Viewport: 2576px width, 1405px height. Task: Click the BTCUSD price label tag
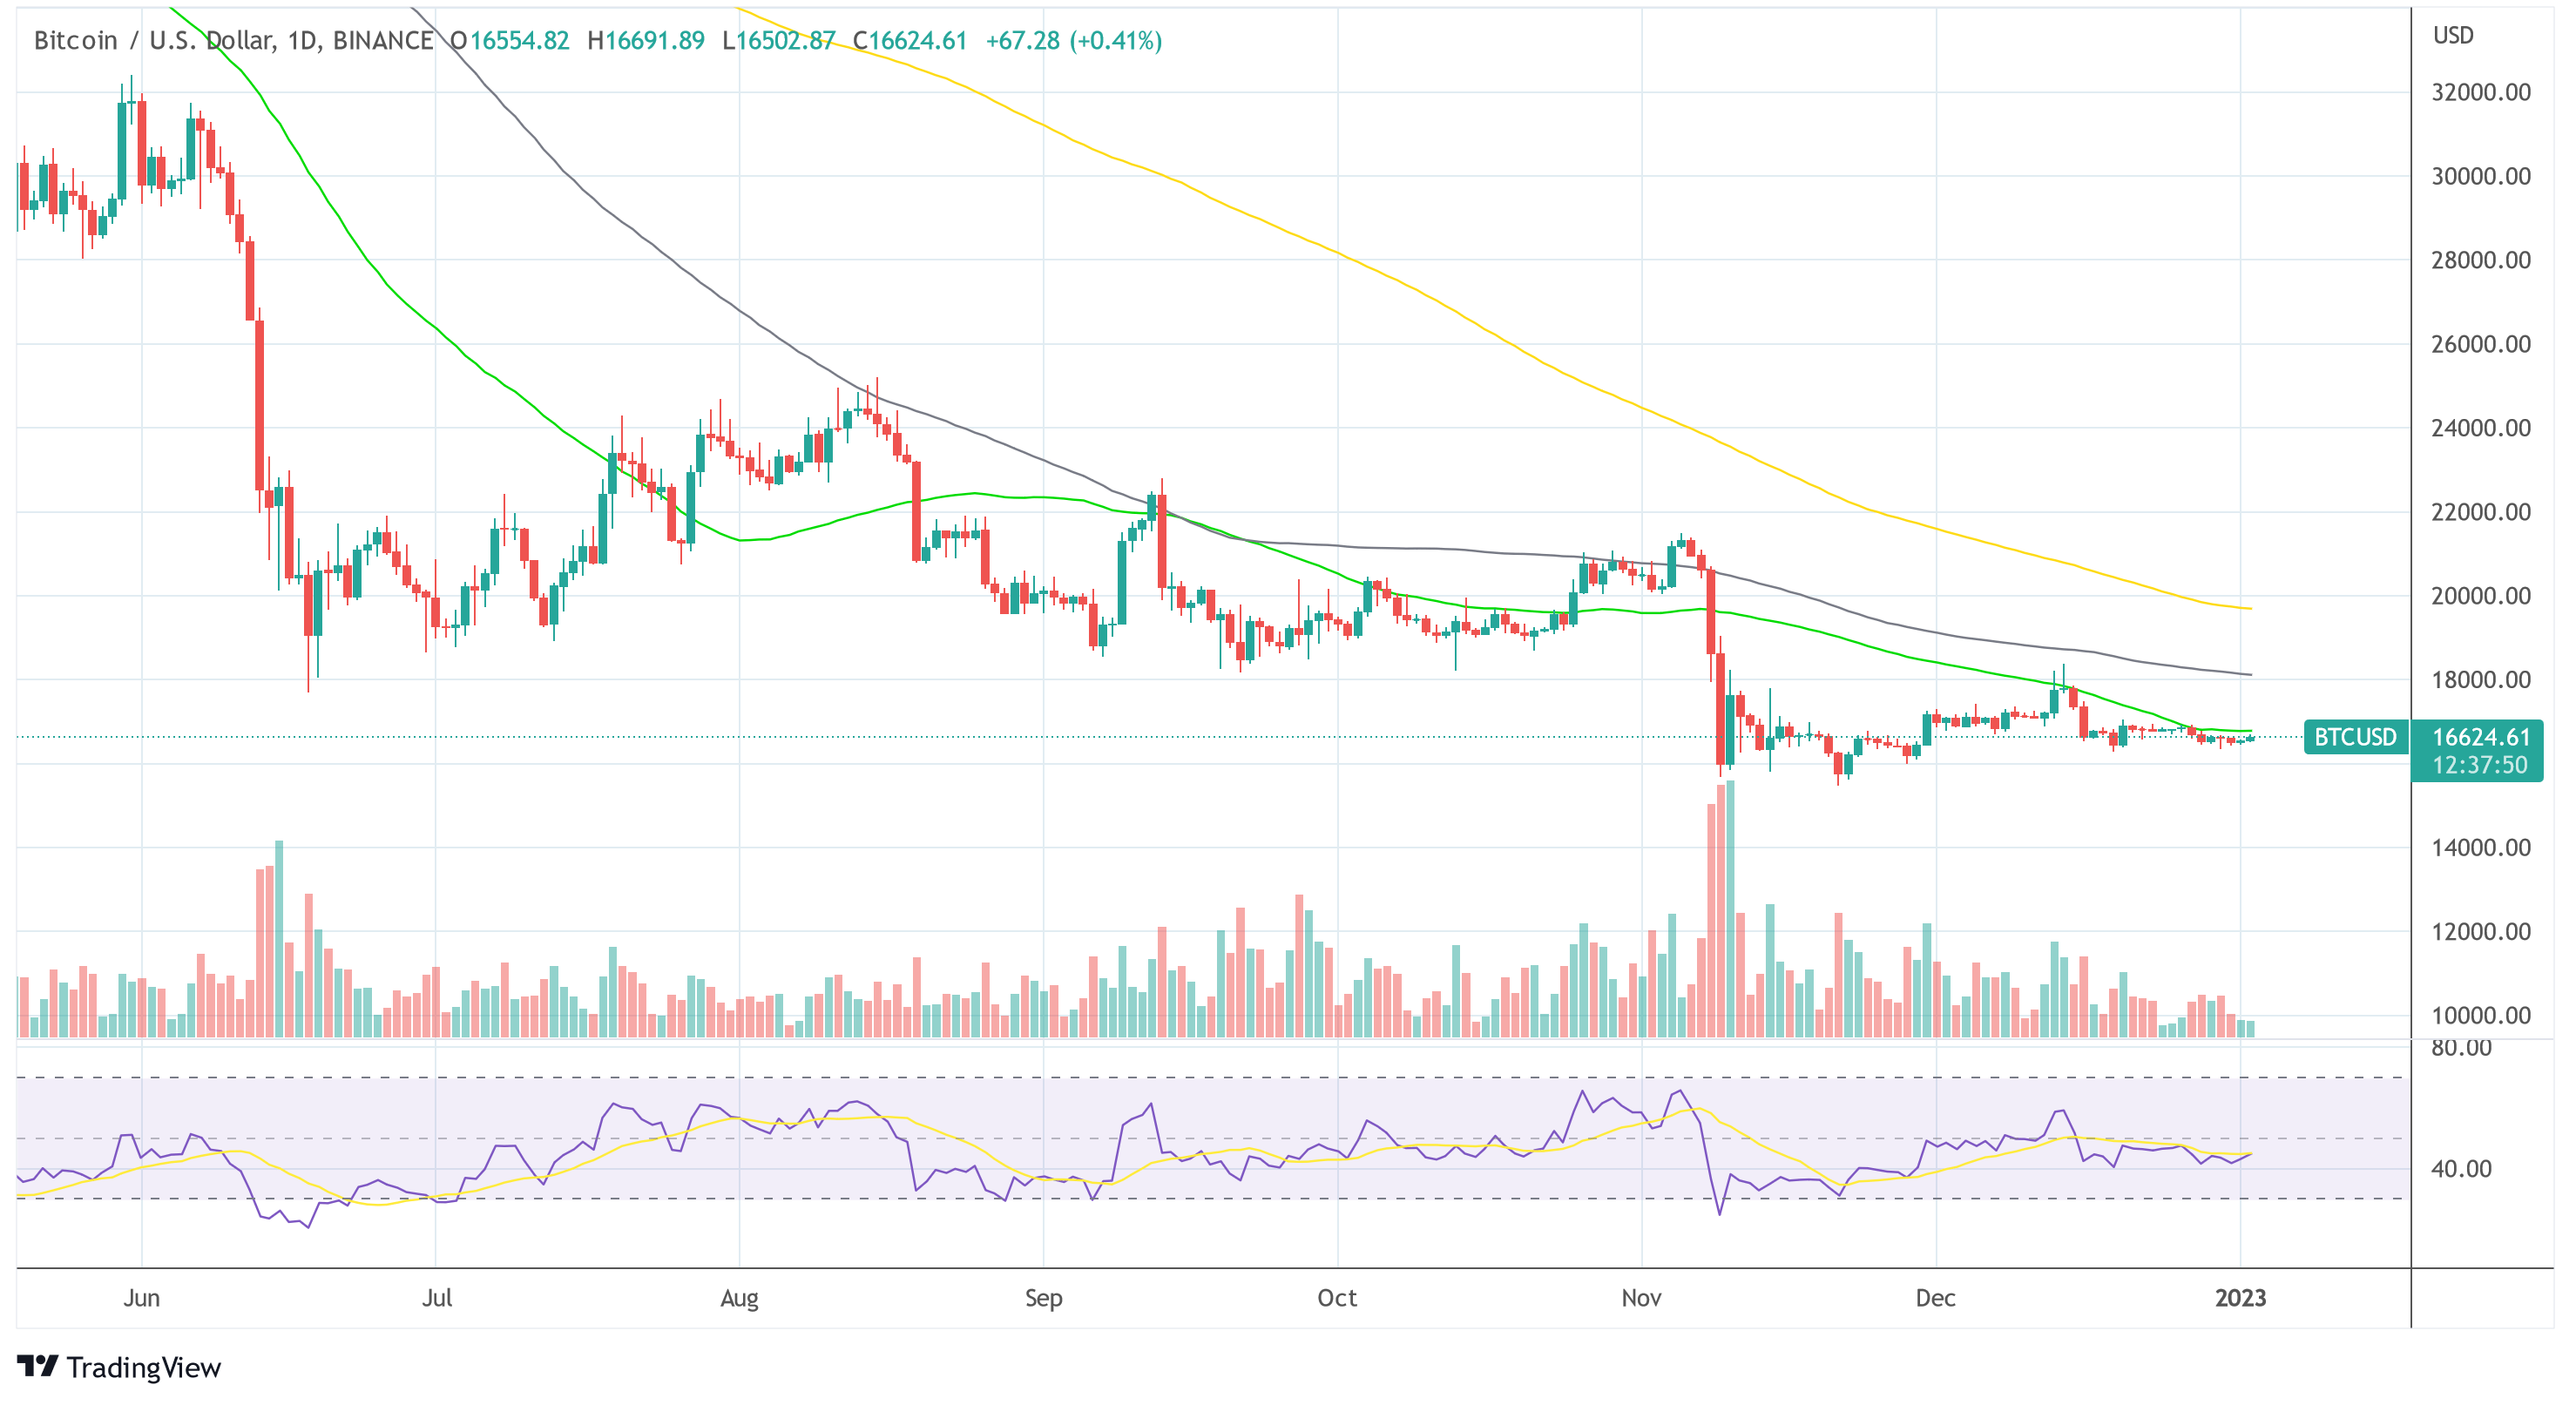tap(2355, 737)
